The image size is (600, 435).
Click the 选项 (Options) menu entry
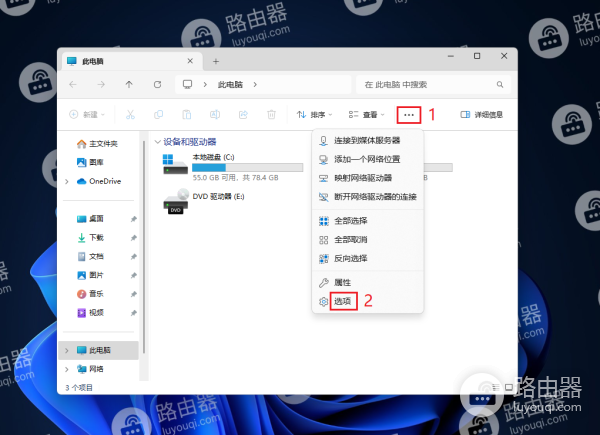[343, 301]
